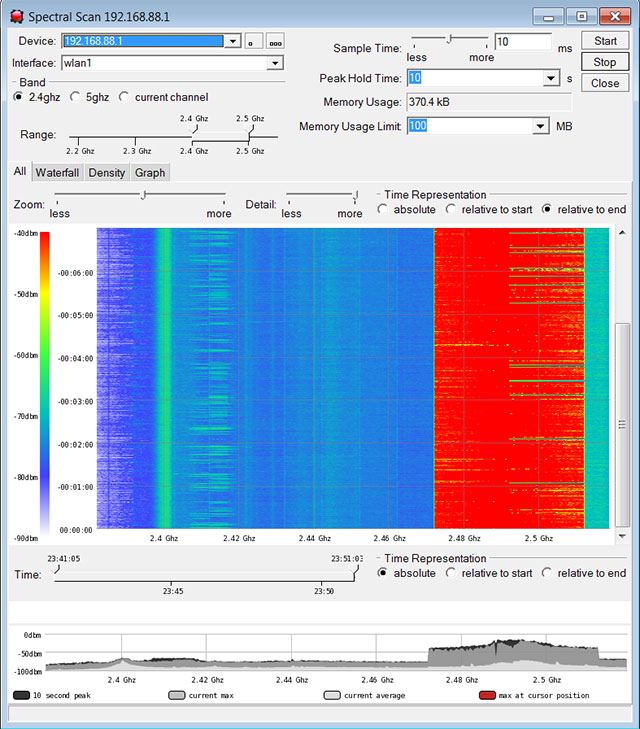The image size is (640, 729).
Task: Click the Start button
Action: (605, 41)
